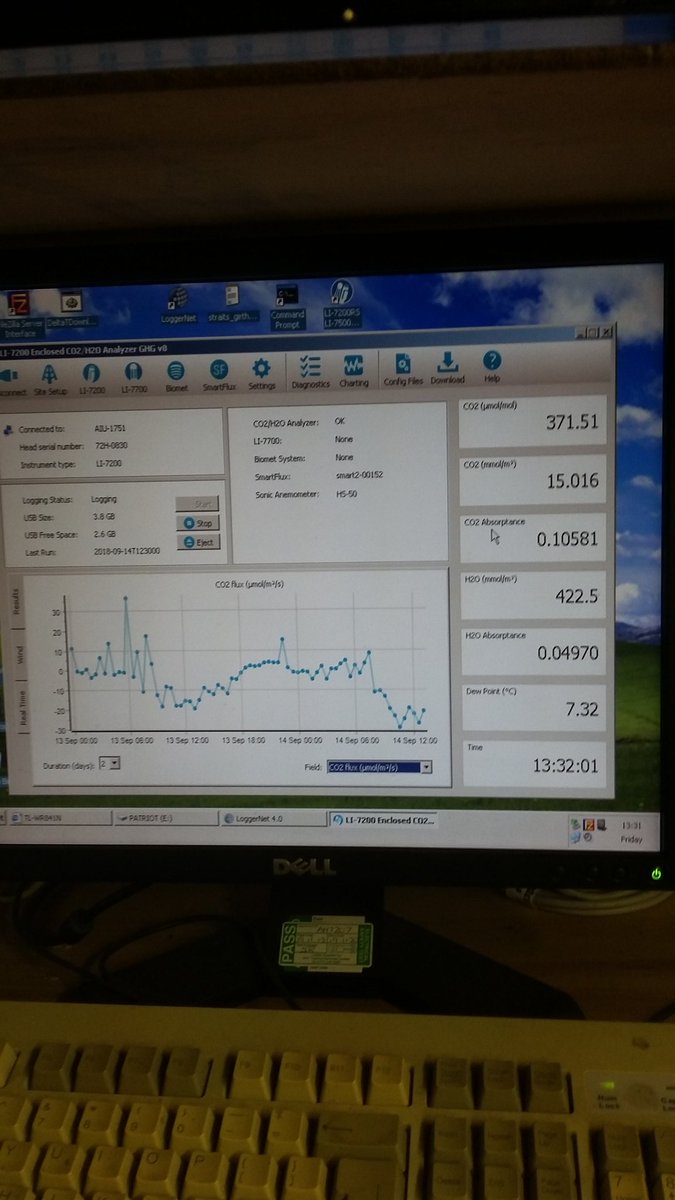
Task: Click the Download icon
Action: (x=448, y=369)
